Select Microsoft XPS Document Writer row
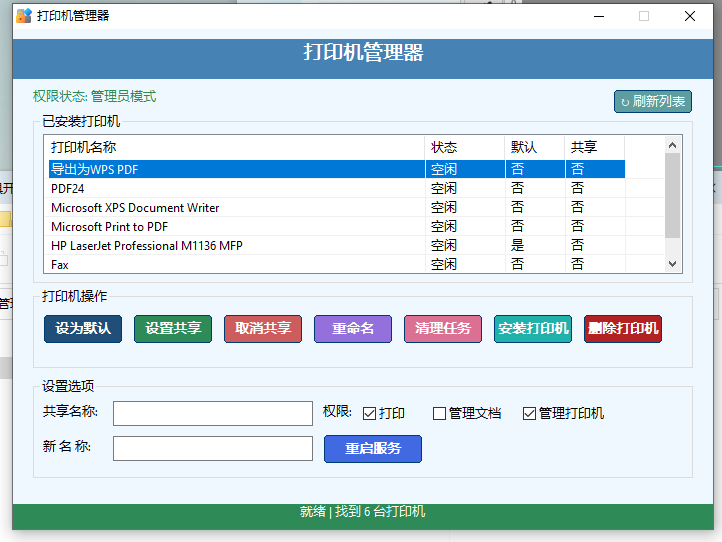Viewport: 722px width, 542px height. pyautogui.click(x=337, y=208)
